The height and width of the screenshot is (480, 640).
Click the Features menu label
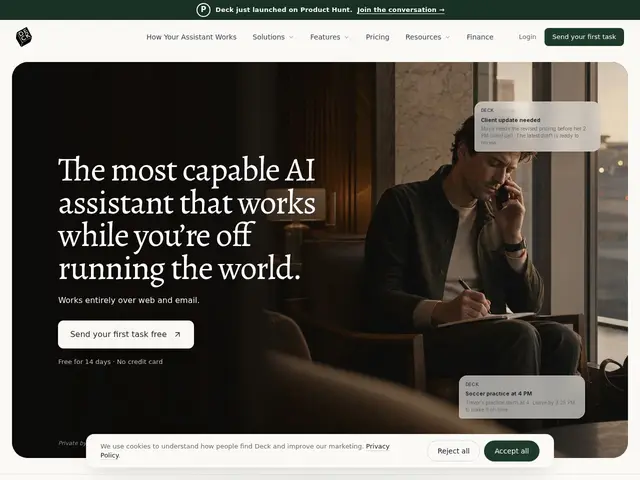[x=325, y=37]
